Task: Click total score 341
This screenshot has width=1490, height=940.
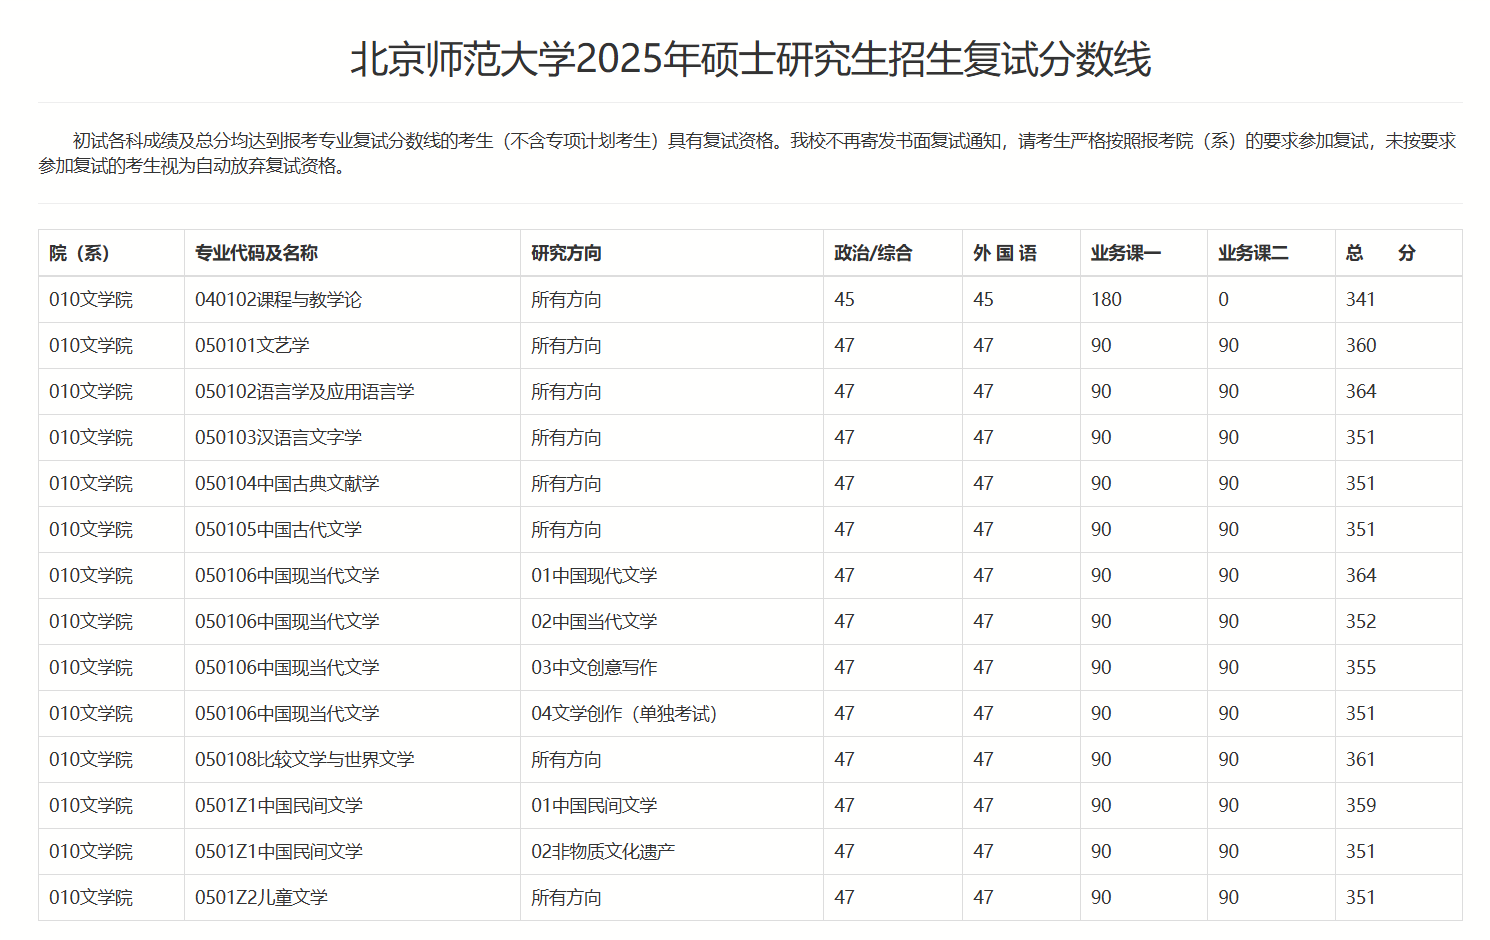Action: tap(1361, 299)
